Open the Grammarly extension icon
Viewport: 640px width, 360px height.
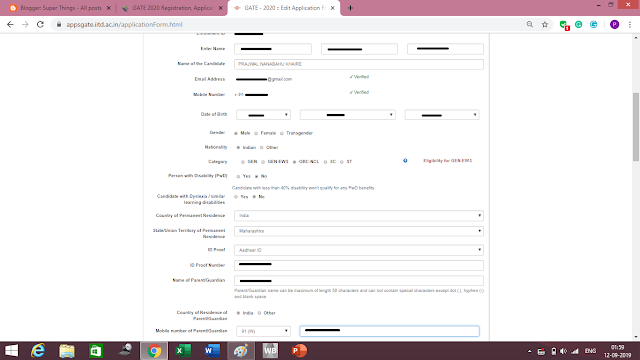coord(579,24)
